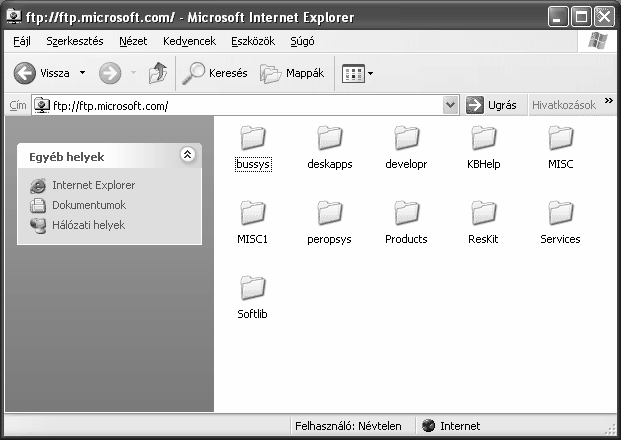This screenshot has height=440, width=621.
Task: Open the Nézet menu
Action: point(133,41)
